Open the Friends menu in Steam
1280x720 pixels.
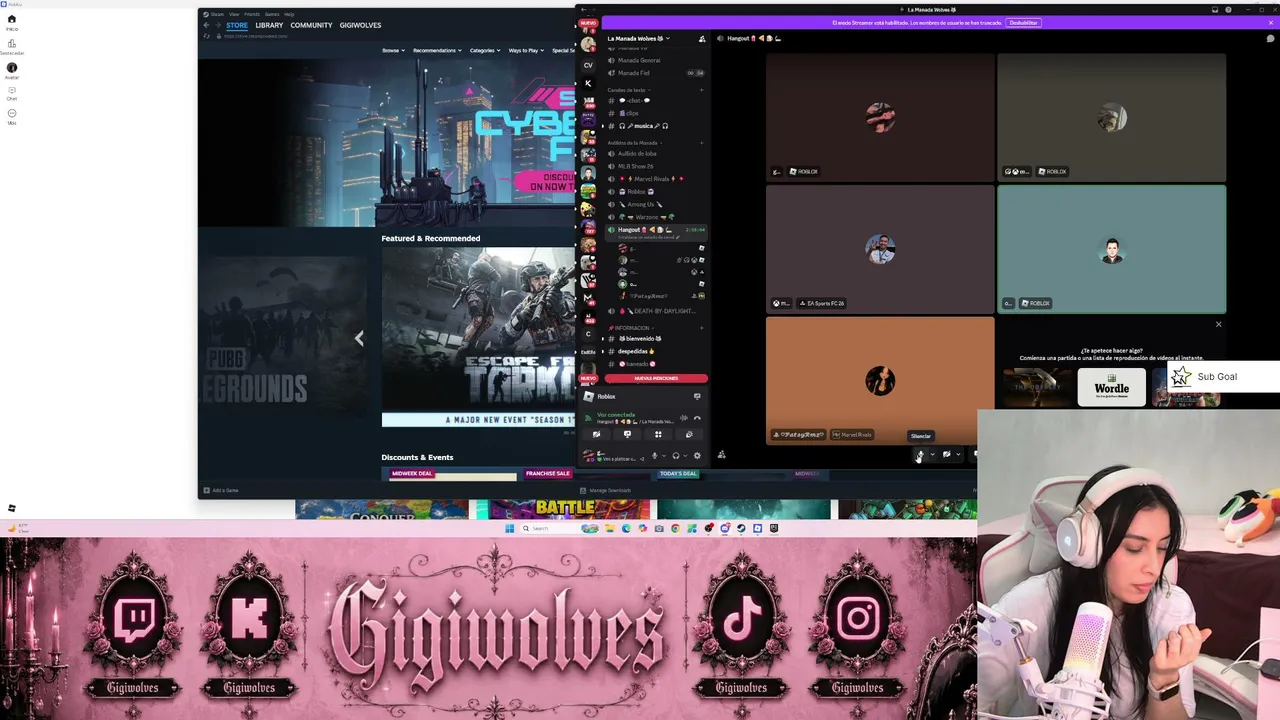pyautogui.click(x=252, y=14)
